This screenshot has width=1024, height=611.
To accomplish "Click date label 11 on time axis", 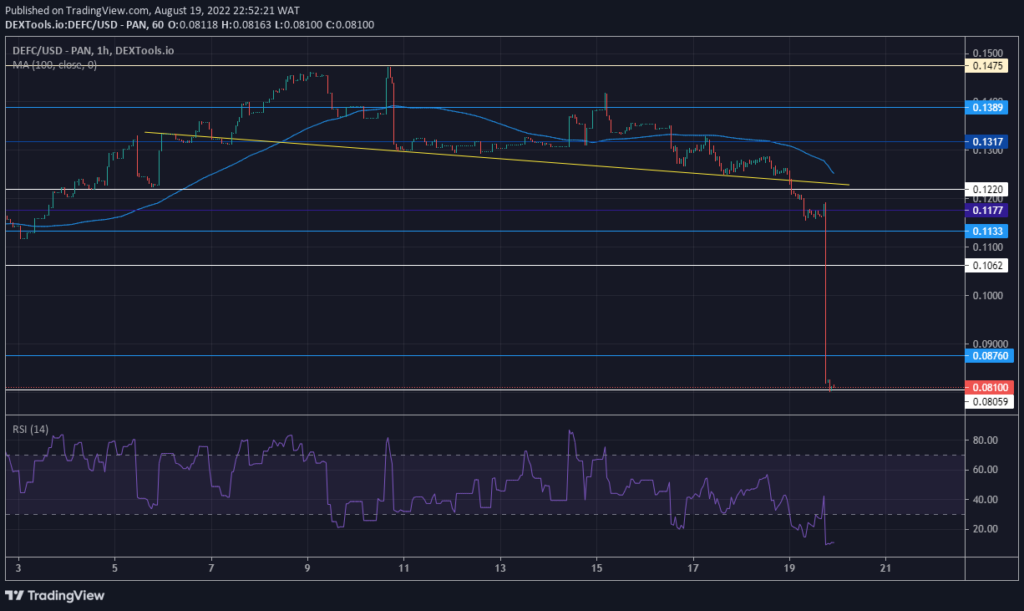I will [404, 568].
